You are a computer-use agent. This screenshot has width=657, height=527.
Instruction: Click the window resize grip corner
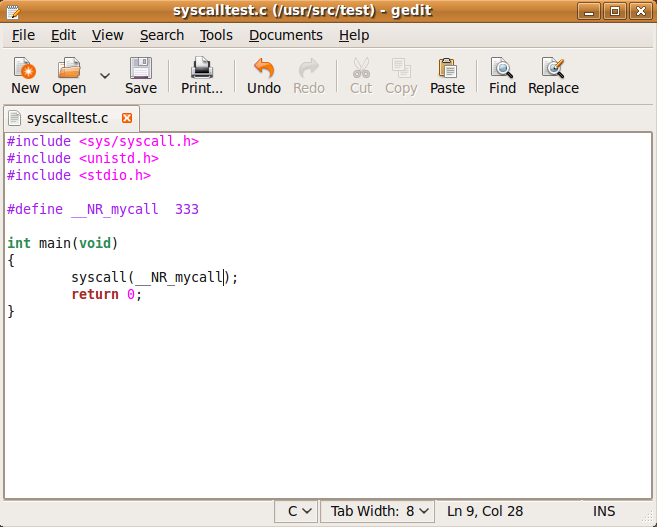648,518
